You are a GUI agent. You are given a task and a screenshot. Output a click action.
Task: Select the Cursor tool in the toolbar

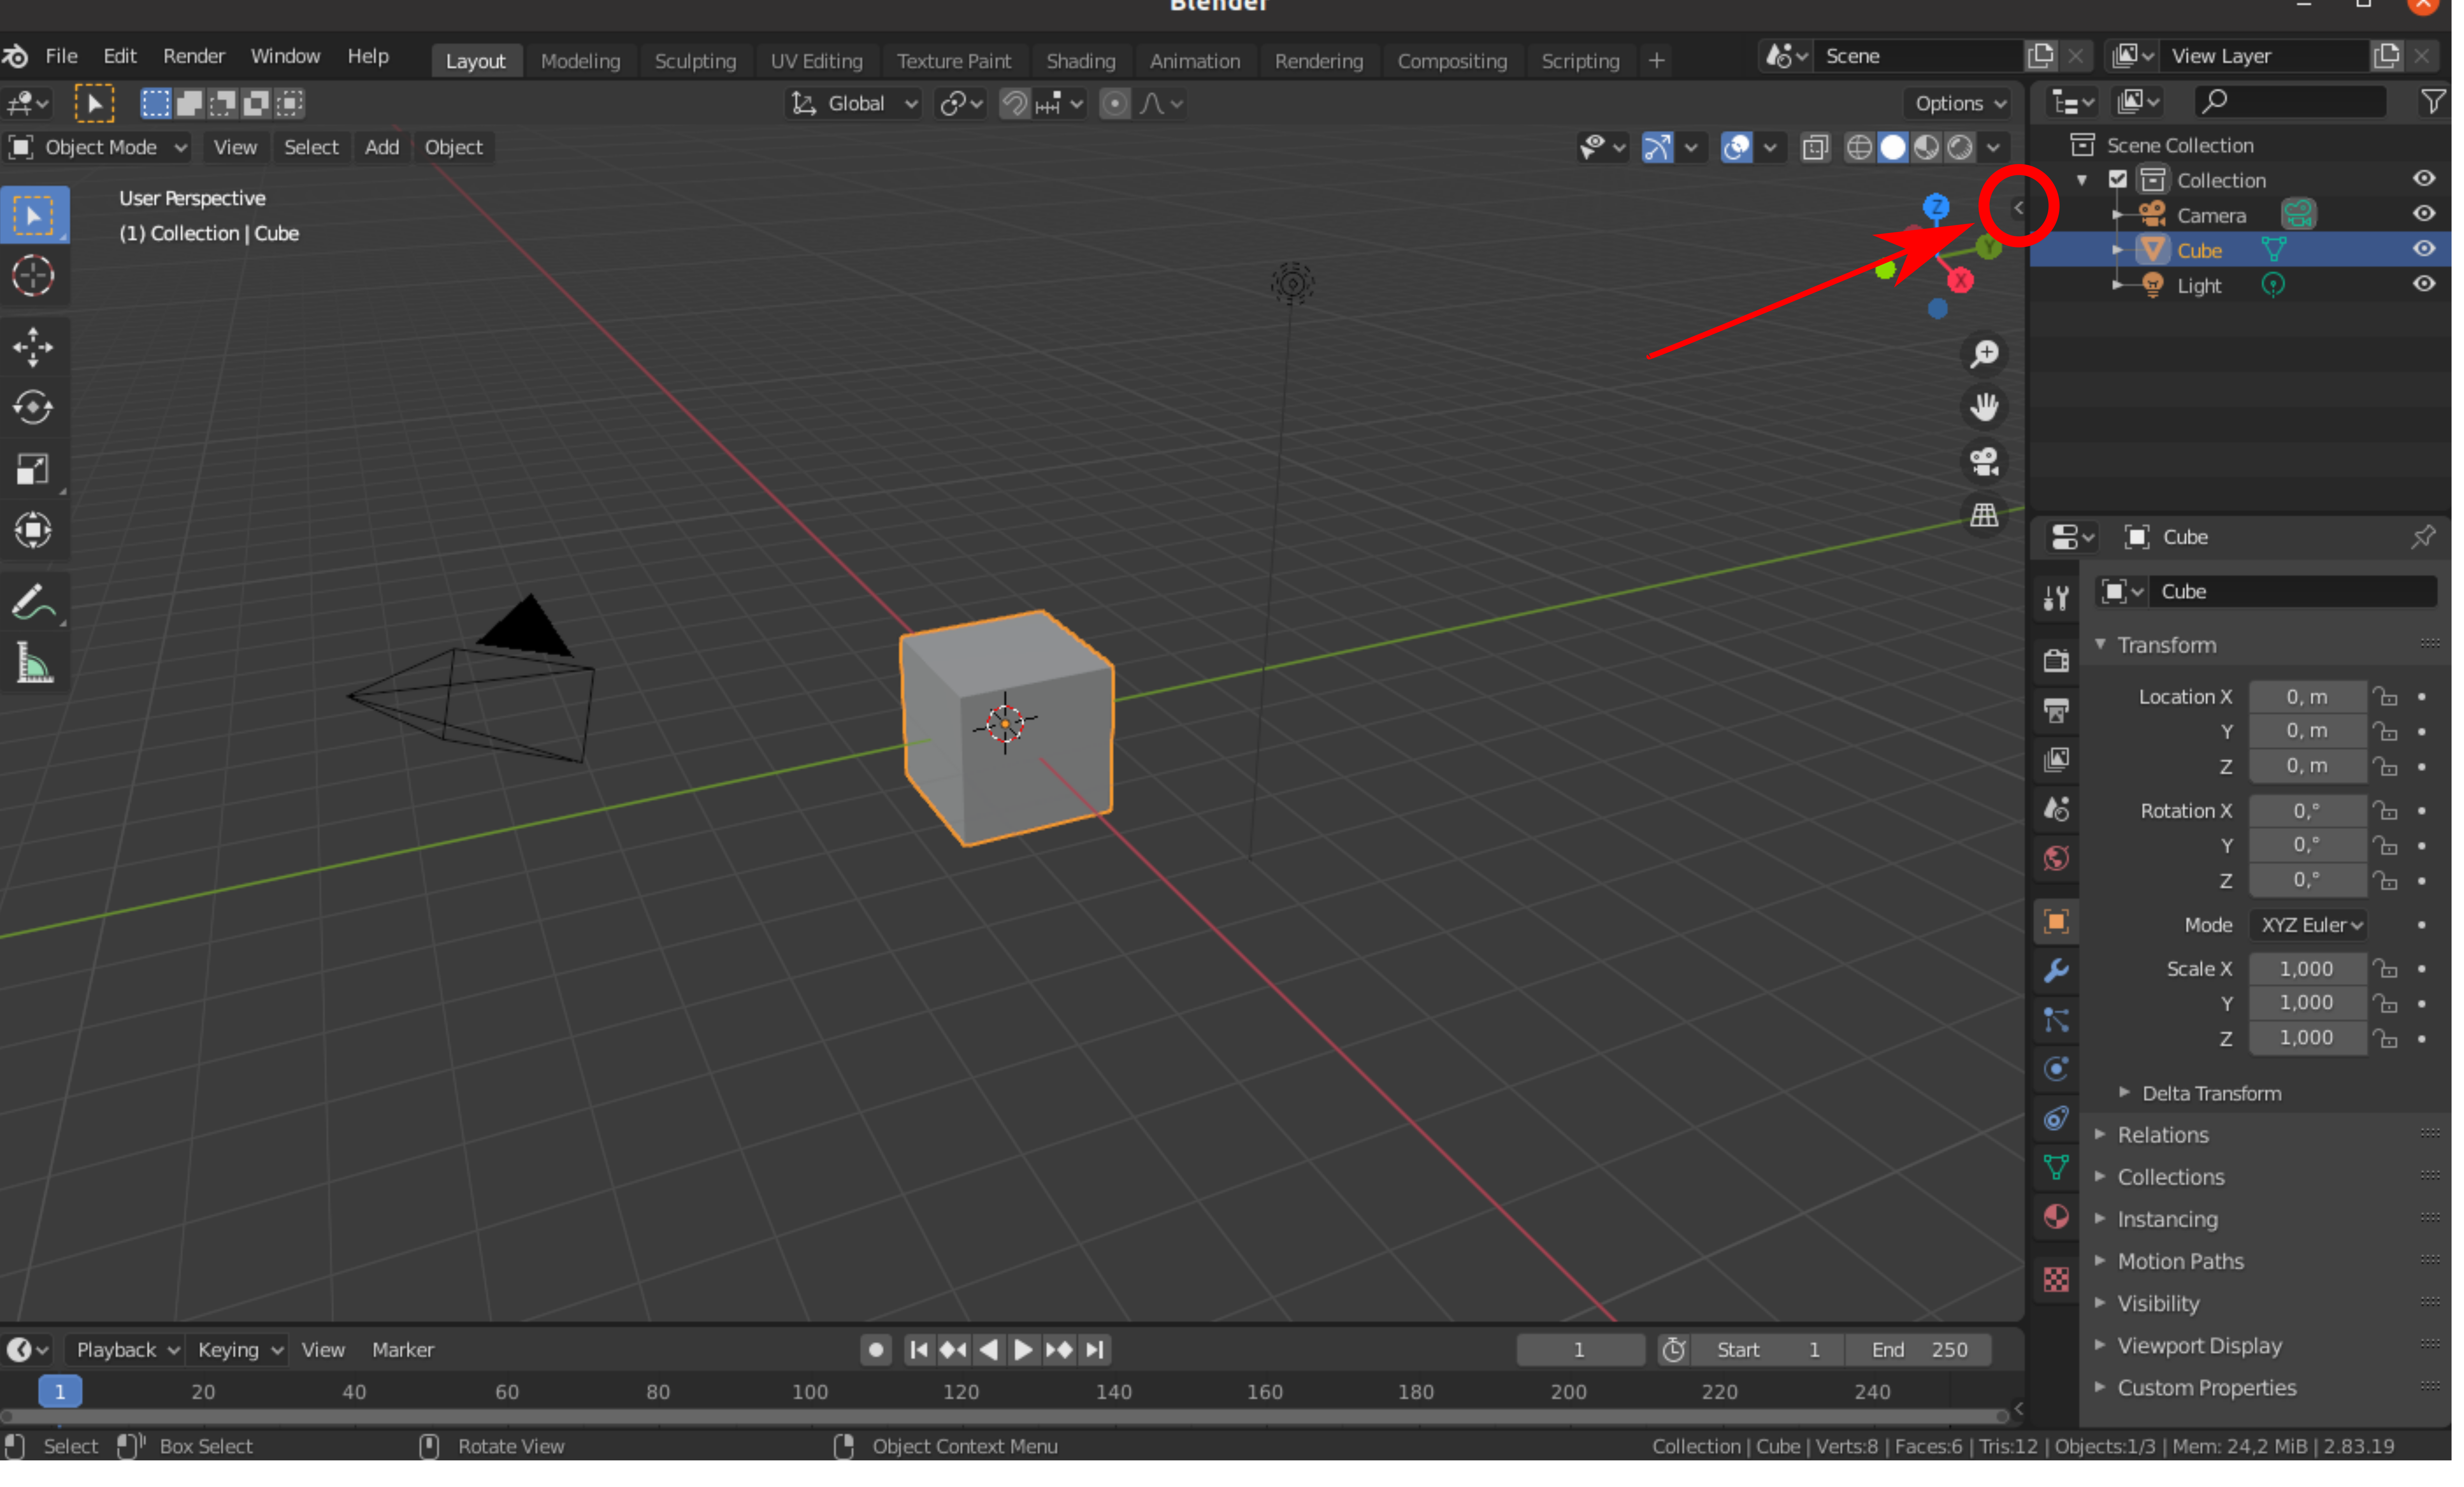(x=33, y=276)
